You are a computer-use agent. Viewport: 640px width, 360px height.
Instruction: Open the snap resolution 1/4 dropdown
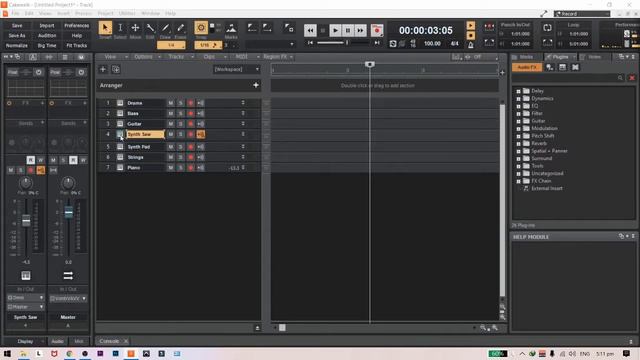pos(171,45)
